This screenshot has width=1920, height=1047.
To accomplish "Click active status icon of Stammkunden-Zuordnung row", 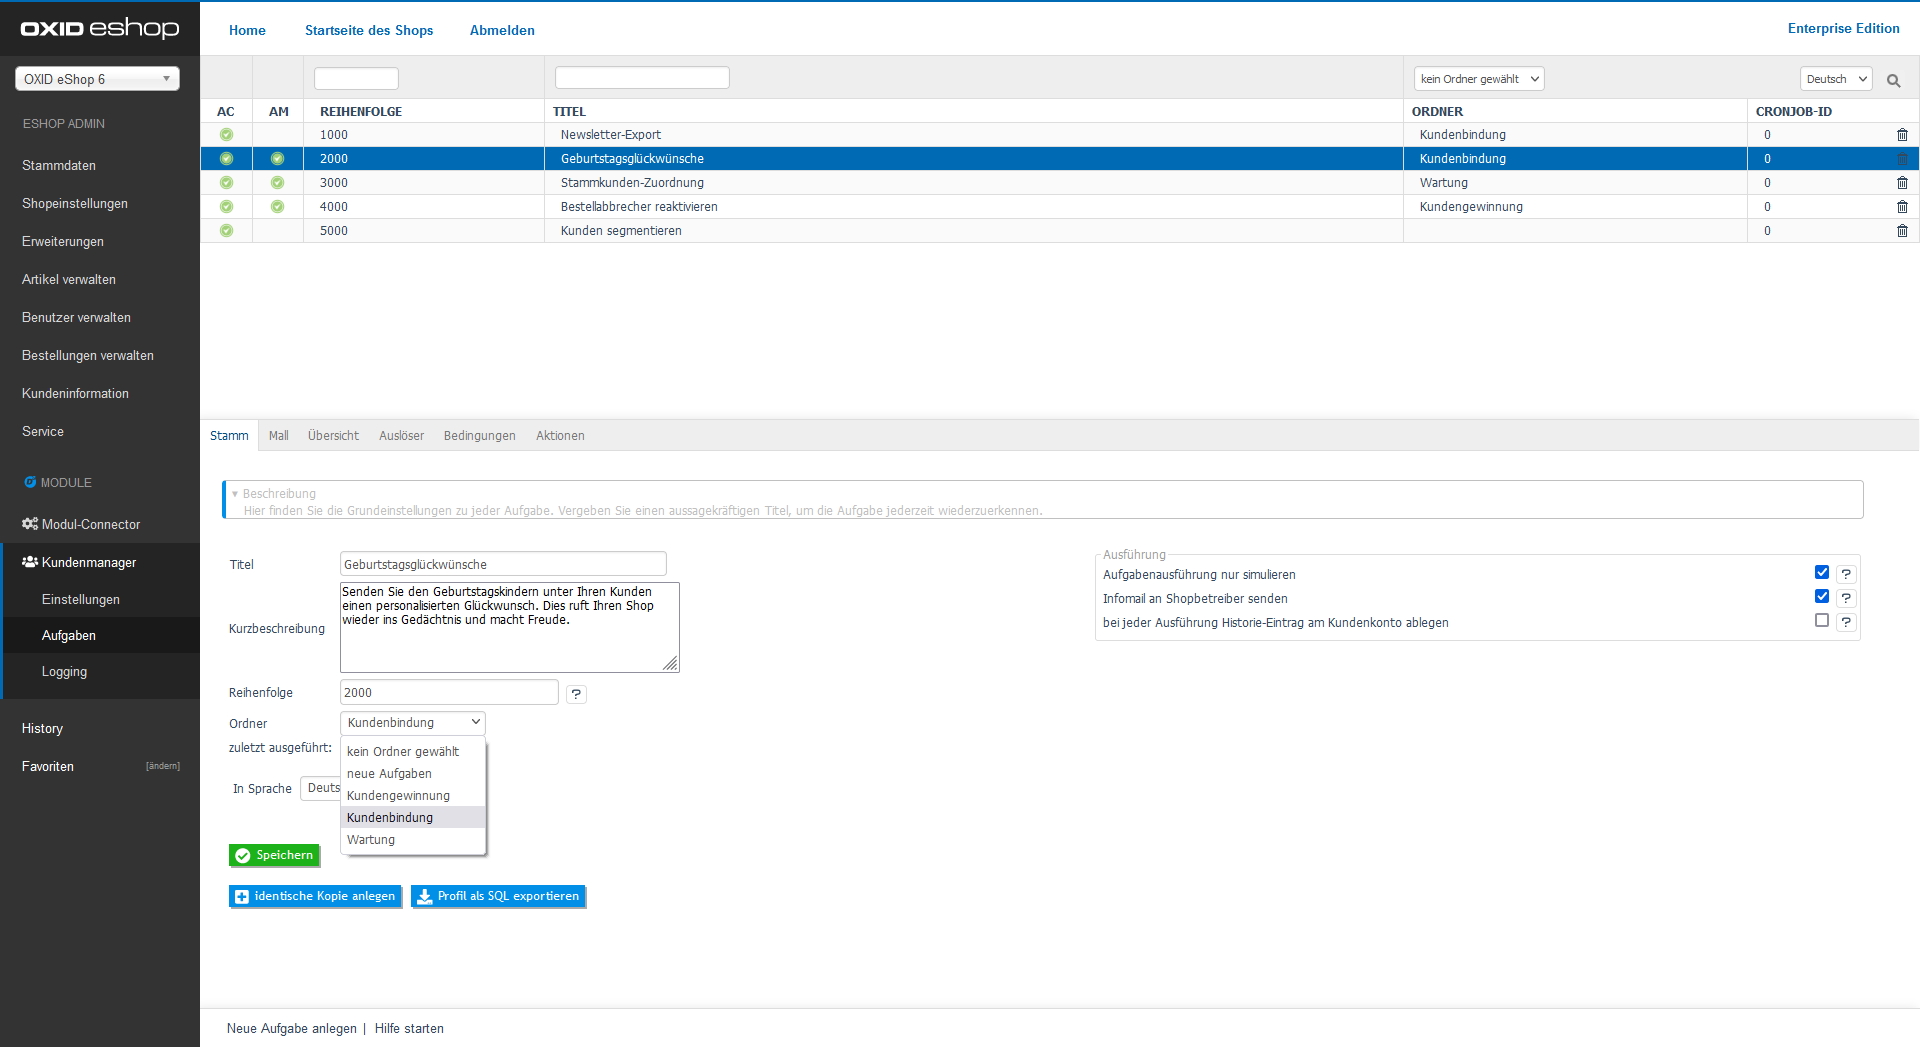I will [x=226, y=183].
